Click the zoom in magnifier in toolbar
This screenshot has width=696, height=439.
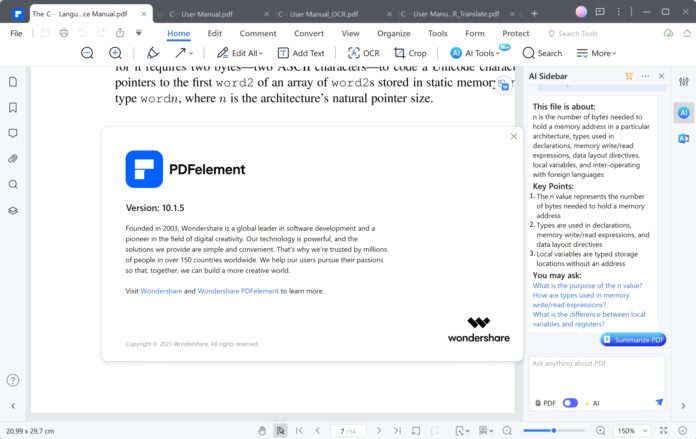pyautogui.click(x=115, y=53)
